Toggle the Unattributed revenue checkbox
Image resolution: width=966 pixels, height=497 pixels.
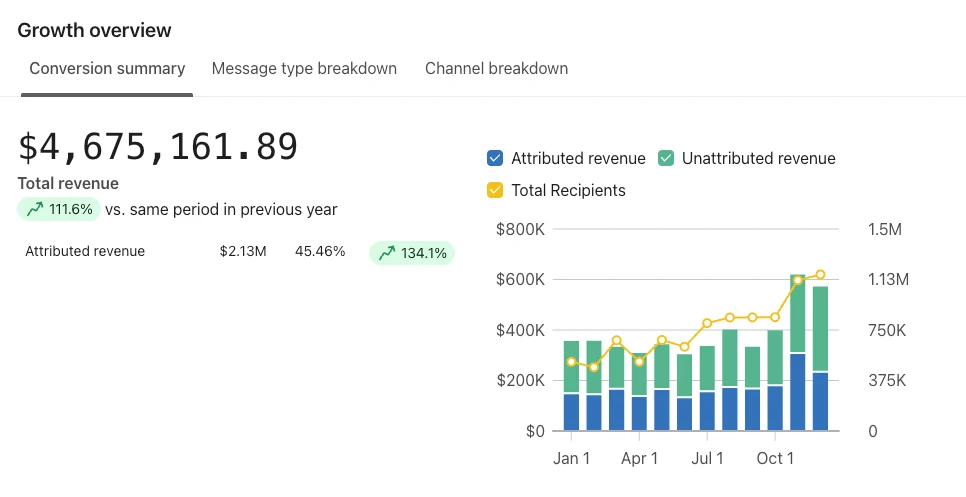(666, 158)
